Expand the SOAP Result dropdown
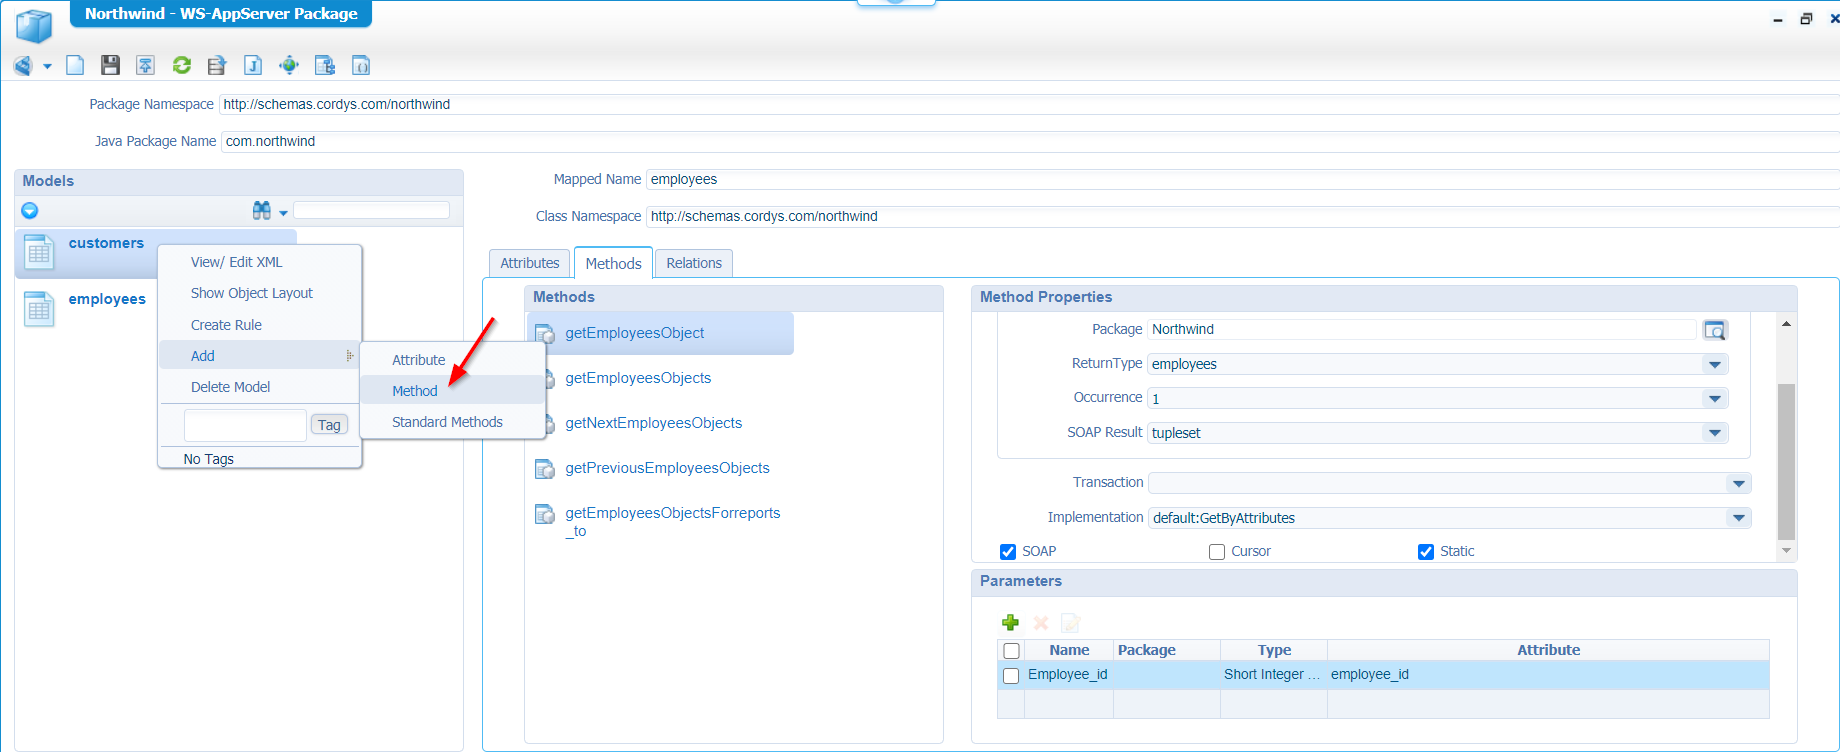 coord(1715,433)
